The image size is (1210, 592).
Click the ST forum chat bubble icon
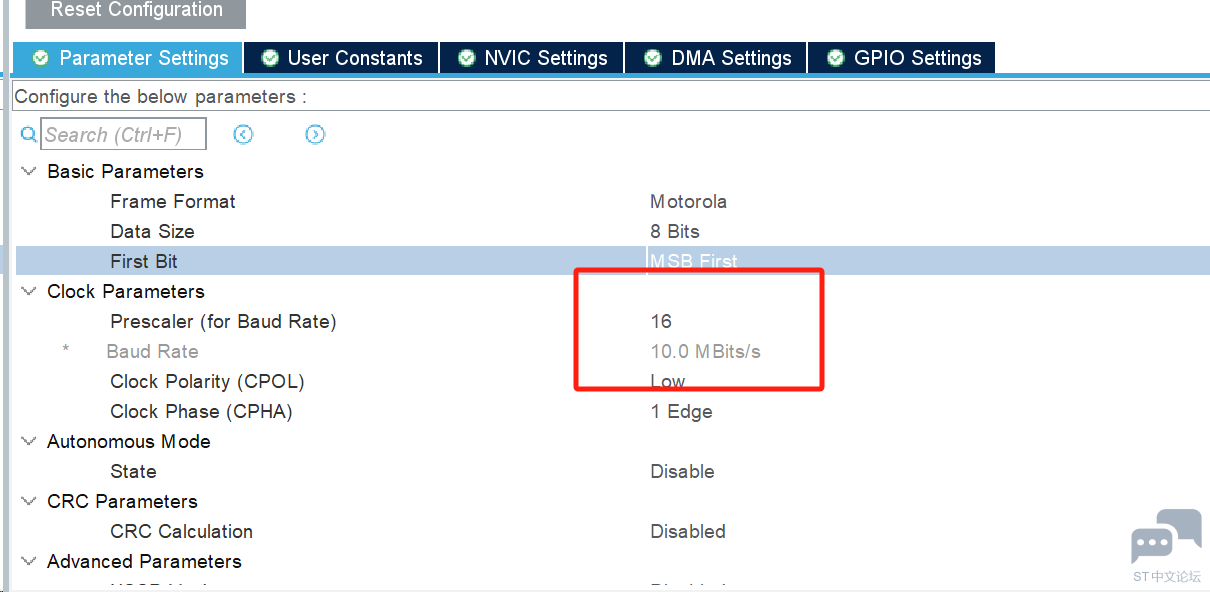1166,537
